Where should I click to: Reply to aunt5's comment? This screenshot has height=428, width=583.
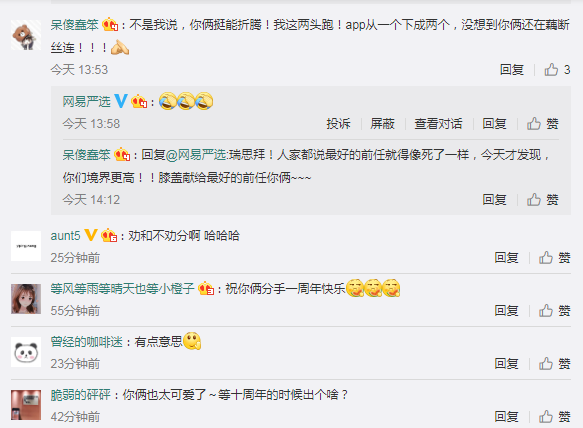[x=506, y=257]
